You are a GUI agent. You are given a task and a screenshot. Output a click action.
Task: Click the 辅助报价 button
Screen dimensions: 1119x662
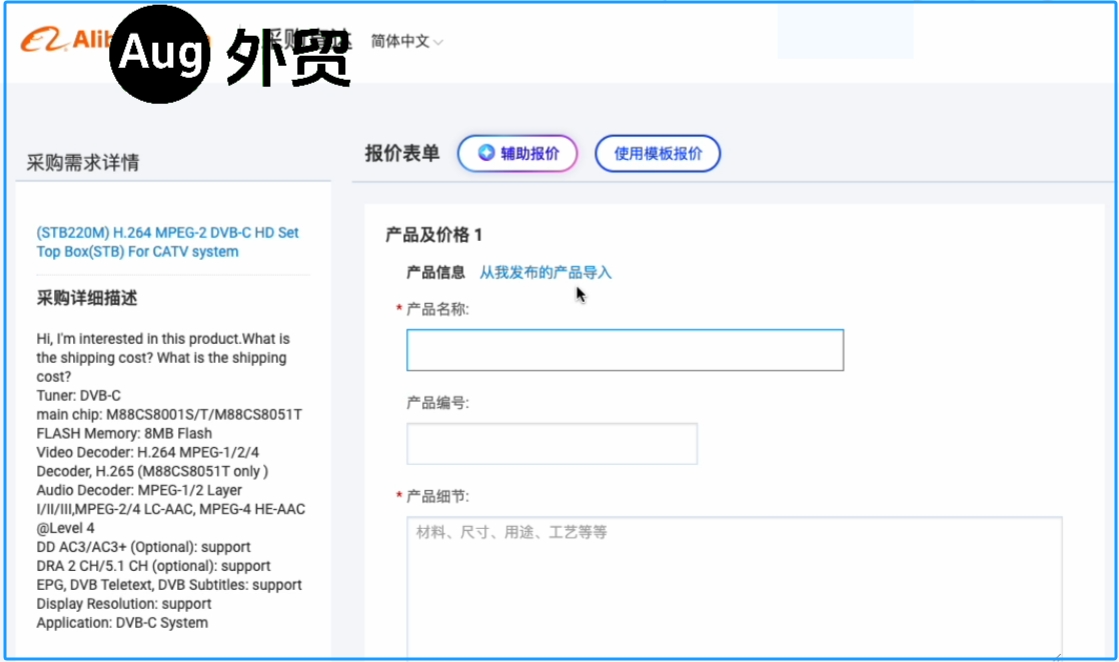tap(517, 153)
